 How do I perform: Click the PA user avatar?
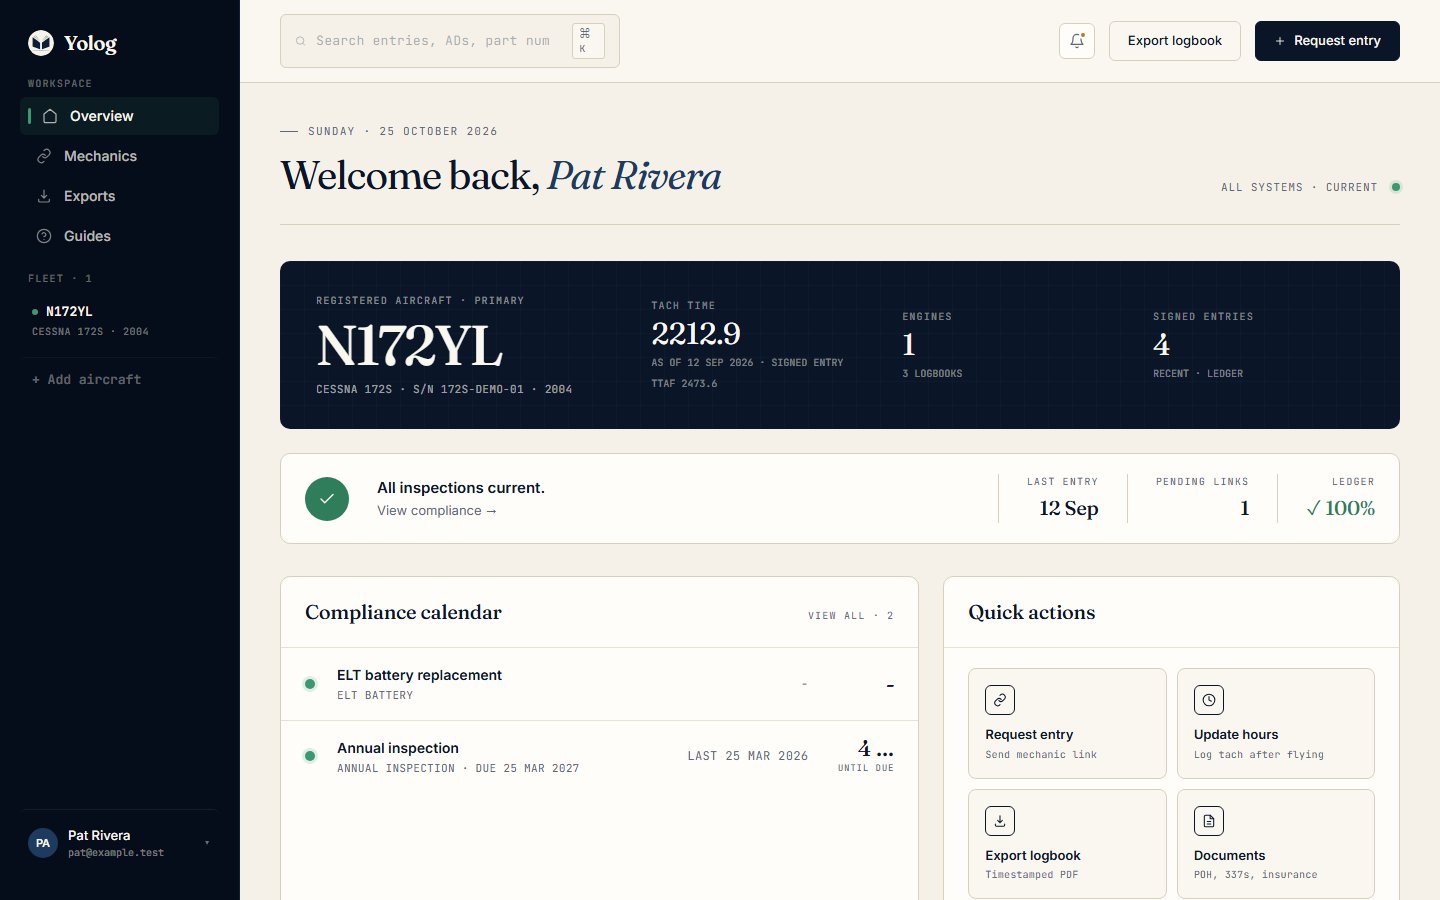click(x=43, y=843)
